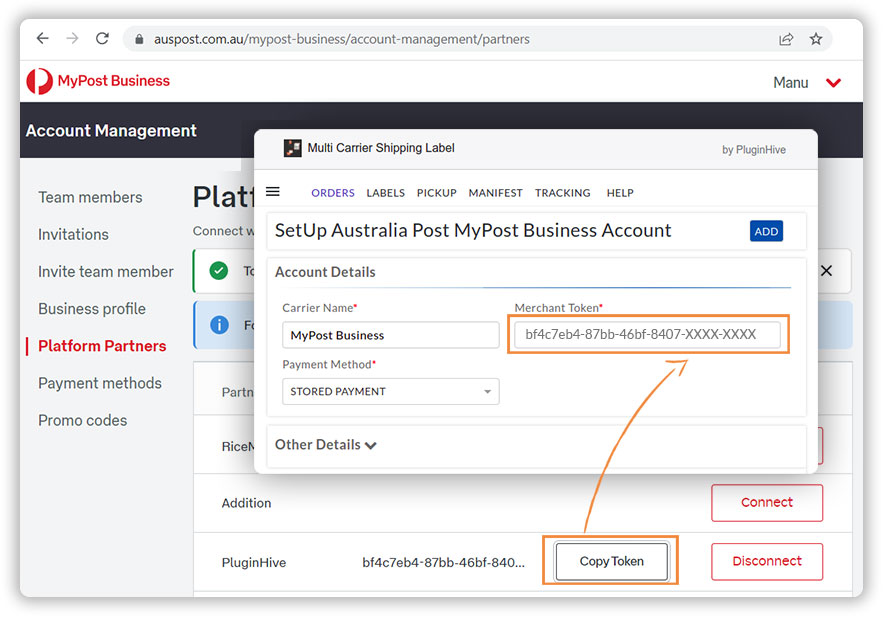Click the browser forward arrow
The image size is (883, 618).
(x=72, y=38)
